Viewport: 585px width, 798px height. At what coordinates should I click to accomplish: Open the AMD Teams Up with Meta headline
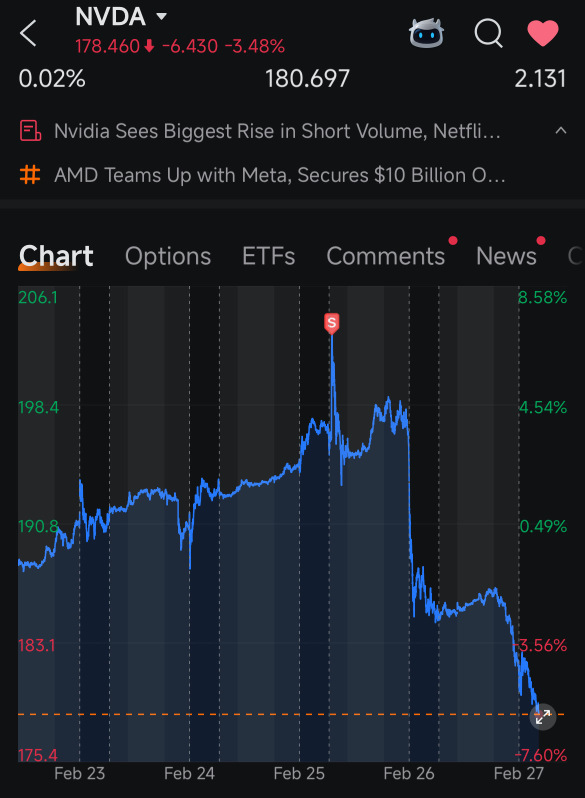coord(280,175)
